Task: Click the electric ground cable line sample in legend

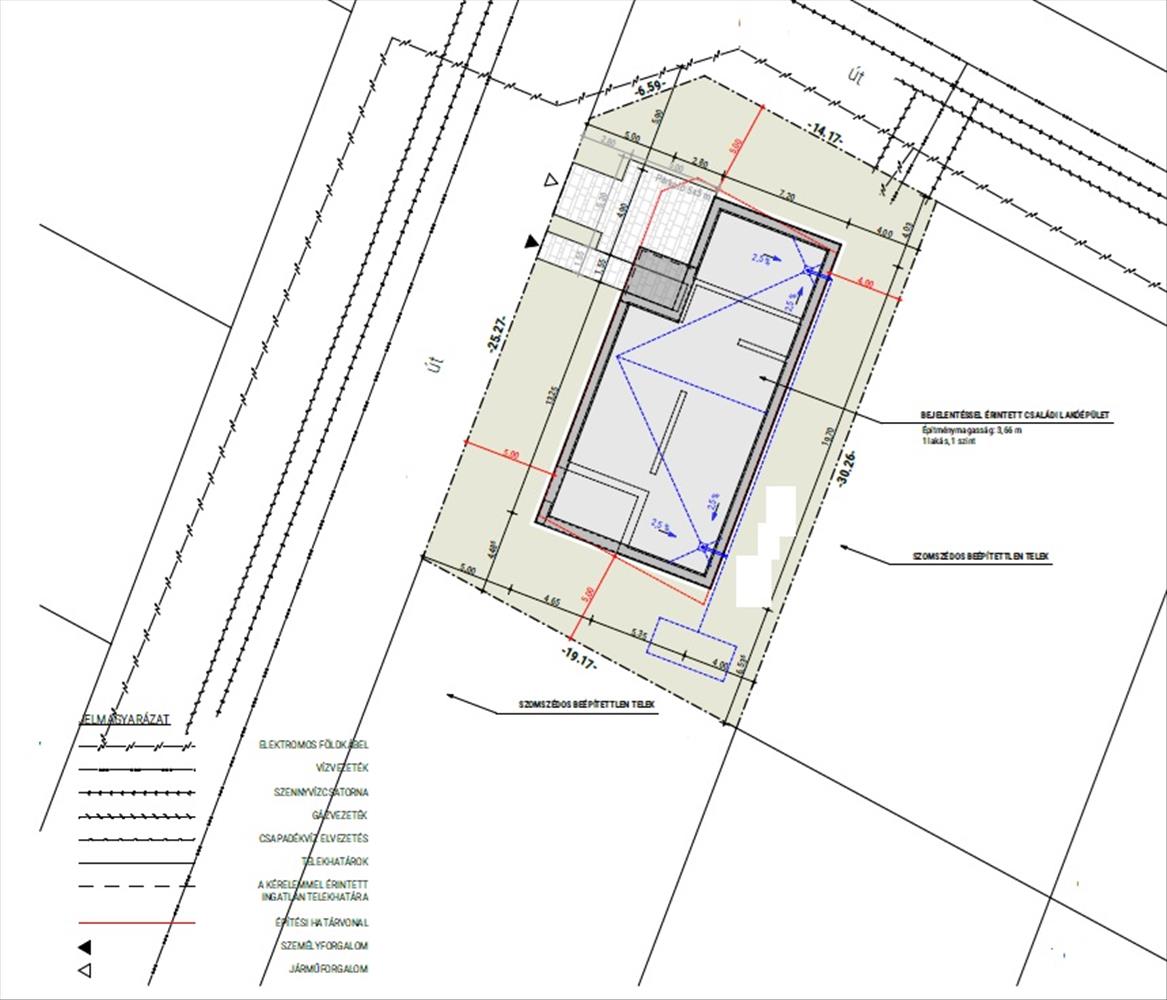Action: pyautogui.click(x=137, y=746)
